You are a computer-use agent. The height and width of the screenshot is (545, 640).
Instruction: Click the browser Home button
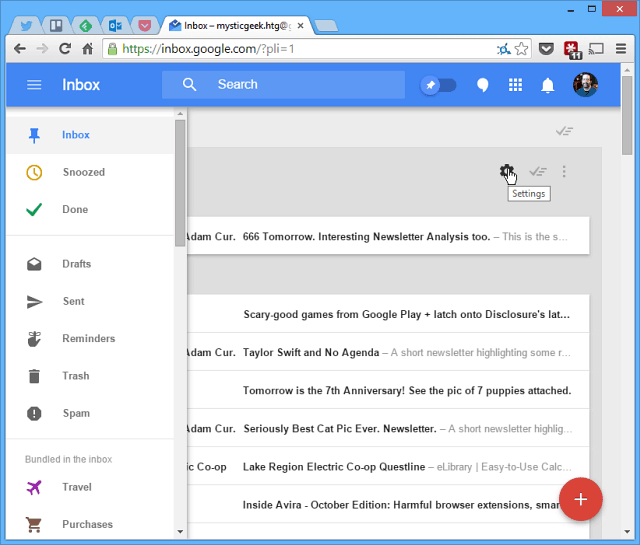pos(87,49)
